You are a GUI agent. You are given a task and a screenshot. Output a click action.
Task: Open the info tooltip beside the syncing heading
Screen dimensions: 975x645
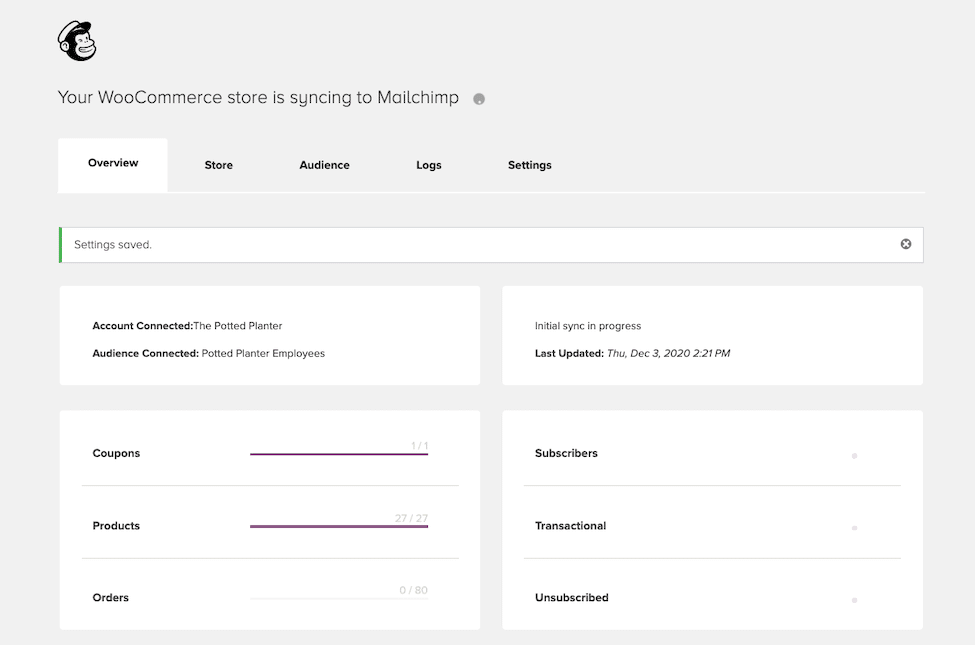pyautogui.click(x=479, y=99)
